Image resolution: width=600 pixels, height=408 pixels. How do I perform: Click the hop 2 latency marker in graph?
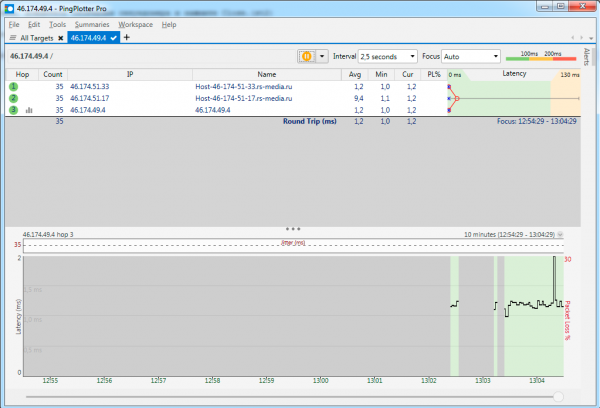click(457, 98)
